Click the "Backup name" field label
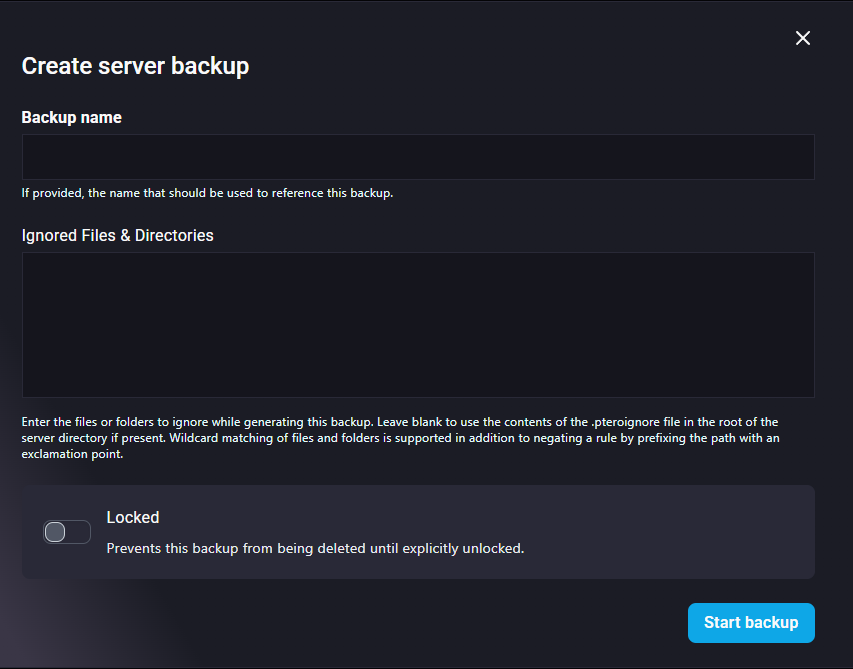Viewport: 853px width, 669px height. tap(72, 117)
